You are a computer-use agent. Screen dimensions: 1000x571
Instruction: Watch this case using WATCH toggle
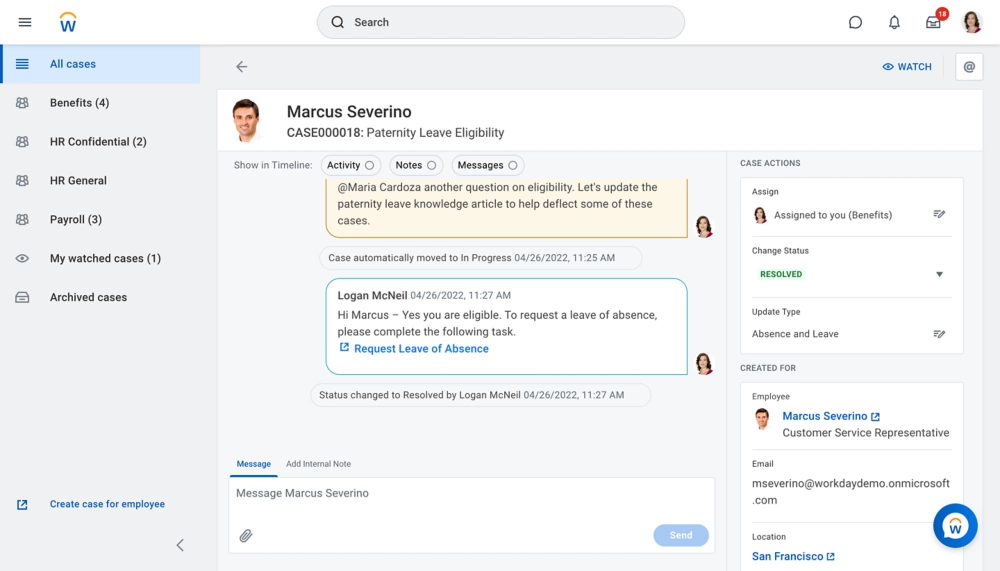point(906,67)
